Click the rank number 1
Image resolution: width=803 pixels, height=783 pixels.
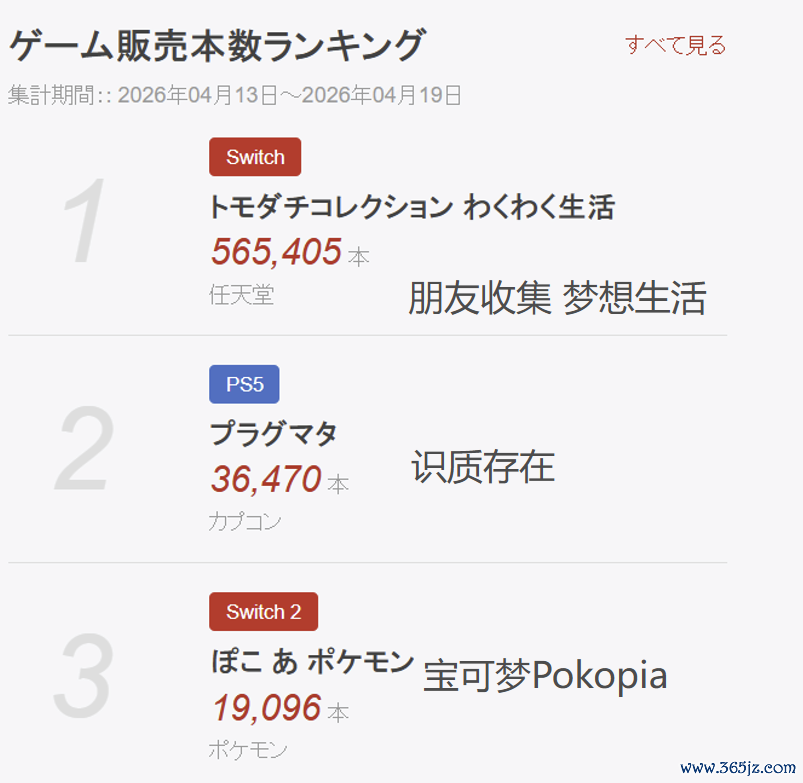pyautogui.click(x=84, y=220)
